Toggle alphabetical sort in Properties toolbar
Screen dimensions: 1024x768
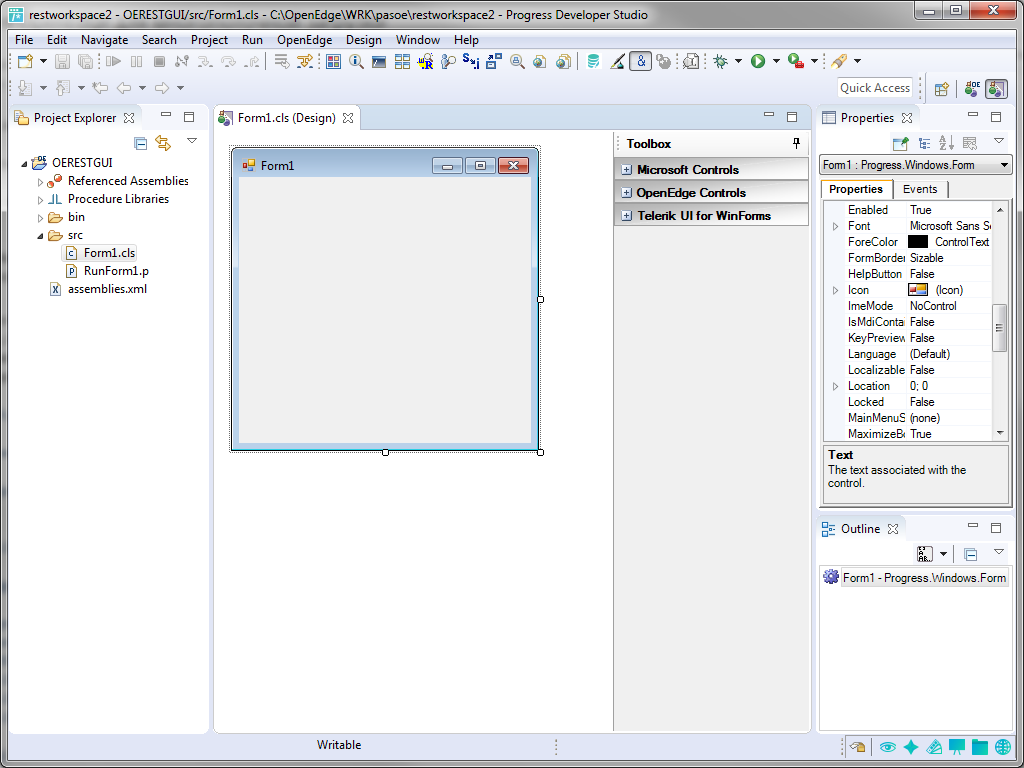pyautogui.click(x=946, y=143)
